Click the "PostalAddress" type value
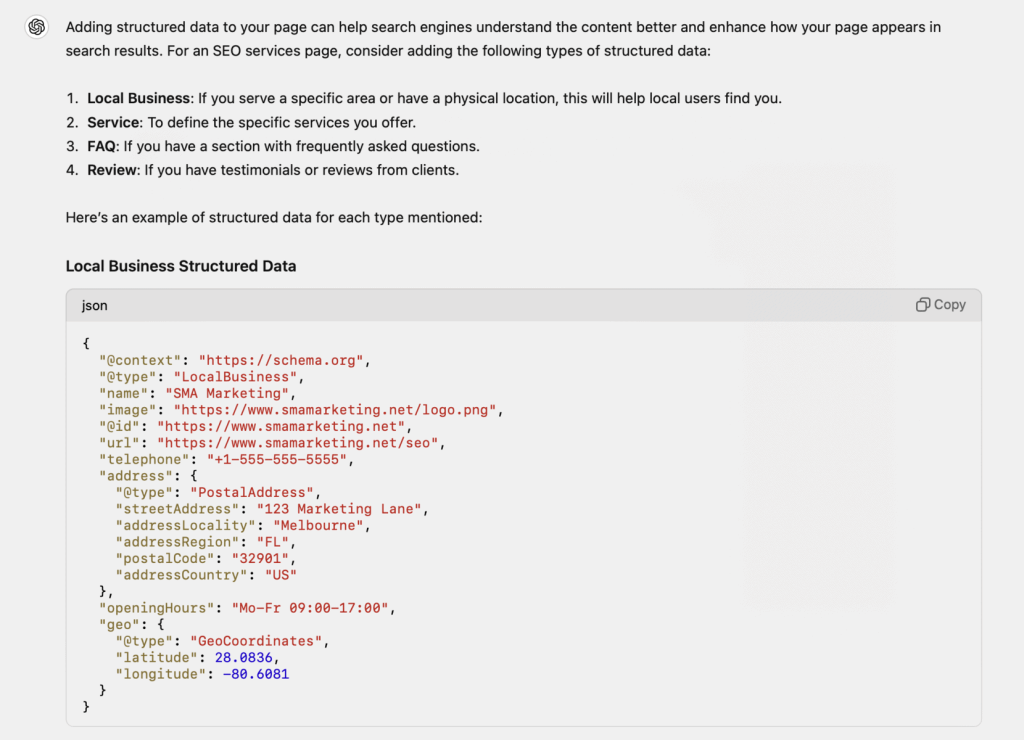This screenshot has width=1024, height=740. pyautogui.click(x=251, y=492)
